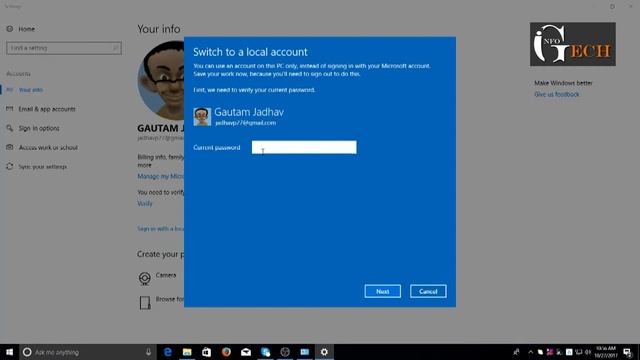Select Your info in the Settings sidebar
640x360 pixels.
tap(31, 90)
